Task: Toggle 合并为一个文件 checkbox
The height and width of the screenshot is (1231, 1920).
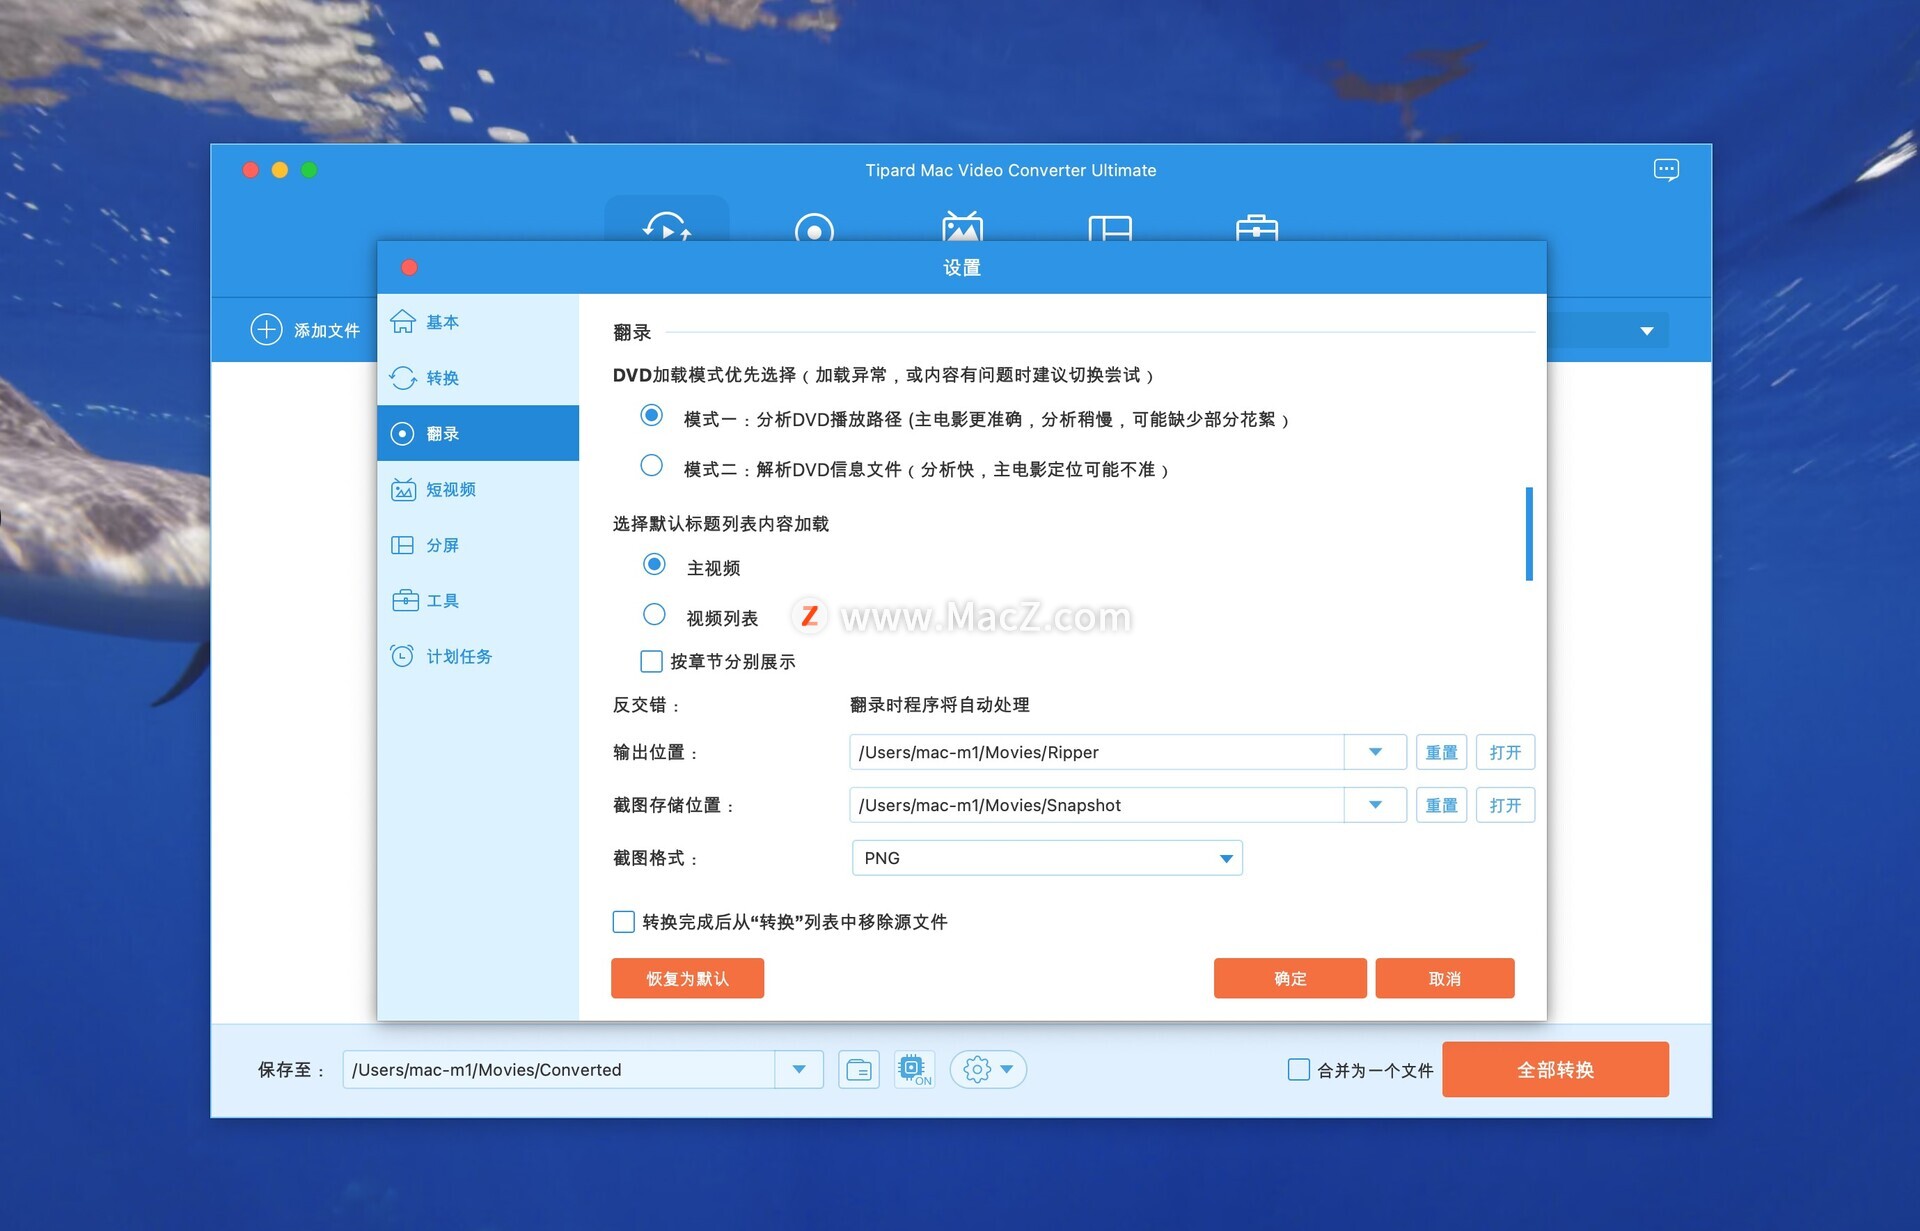Action: point(1298,1070)
